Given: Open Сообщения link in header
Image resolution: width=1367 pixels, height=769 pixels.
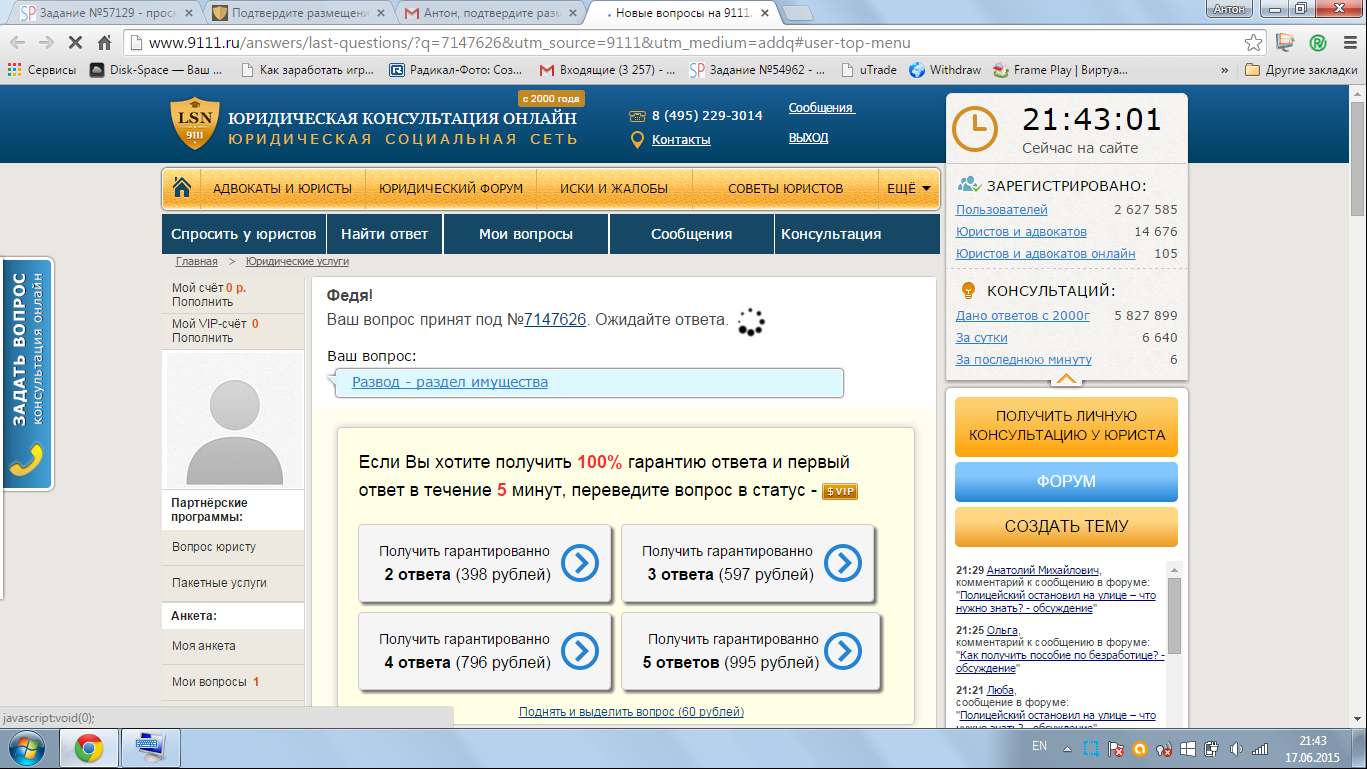Looking at the screenshot, I should (x=821, y=108).
